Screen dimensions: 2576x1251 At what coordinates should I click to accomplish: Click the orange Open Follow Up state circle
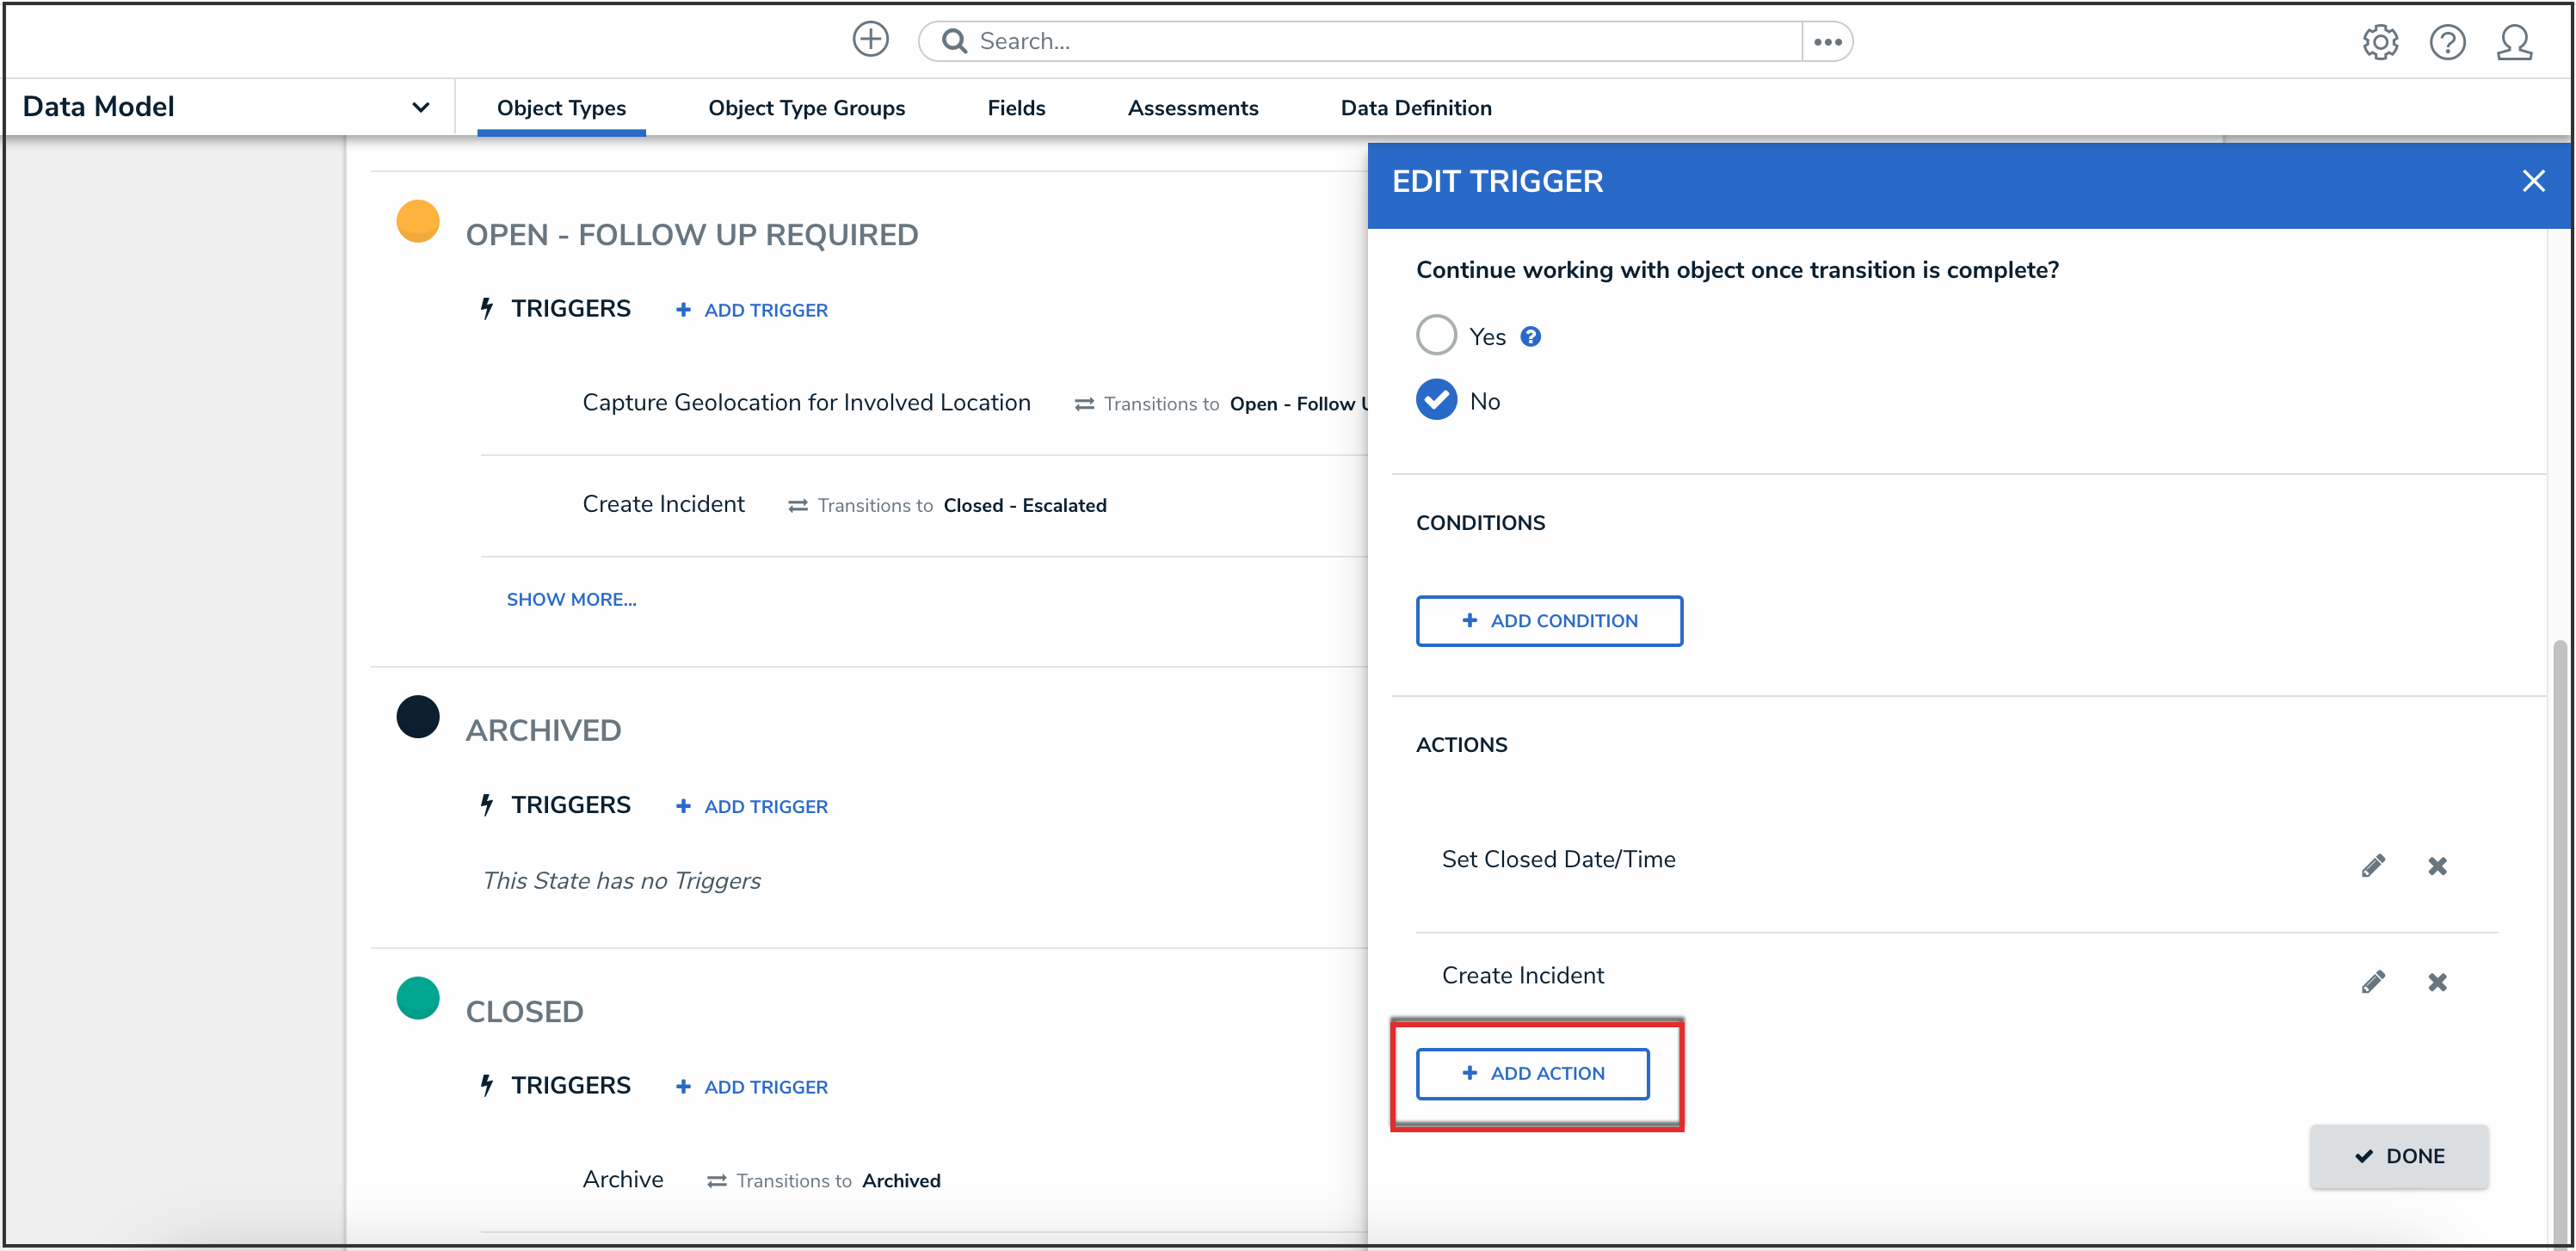click(x=418, y=221)
